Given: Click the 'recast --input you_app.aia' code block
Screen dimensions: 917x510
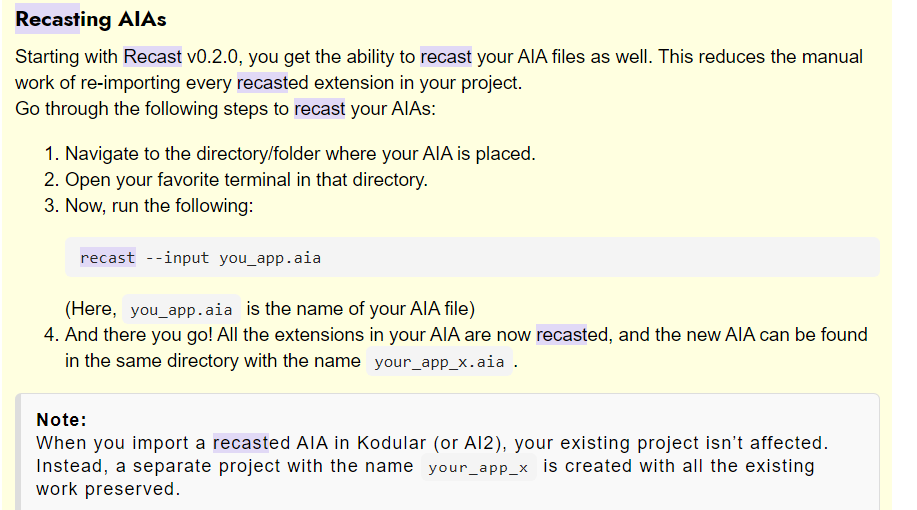Looking at the screenshot, I should [x=472, y=257].
